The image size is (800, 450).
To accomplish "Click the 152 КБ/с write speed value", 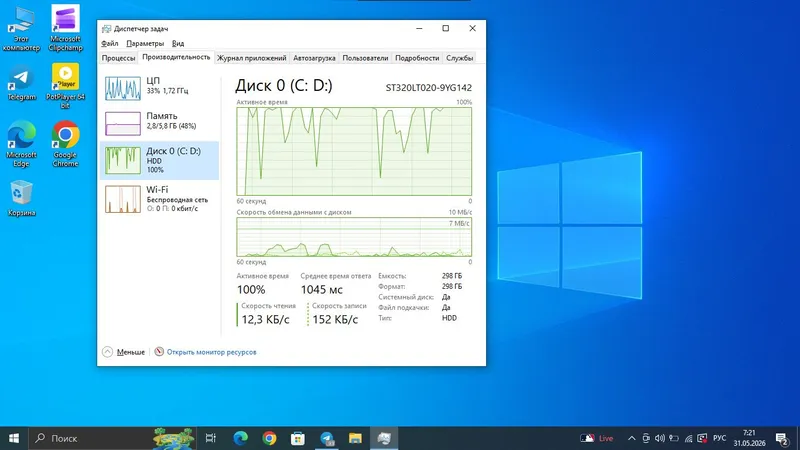I will point(335,319).
